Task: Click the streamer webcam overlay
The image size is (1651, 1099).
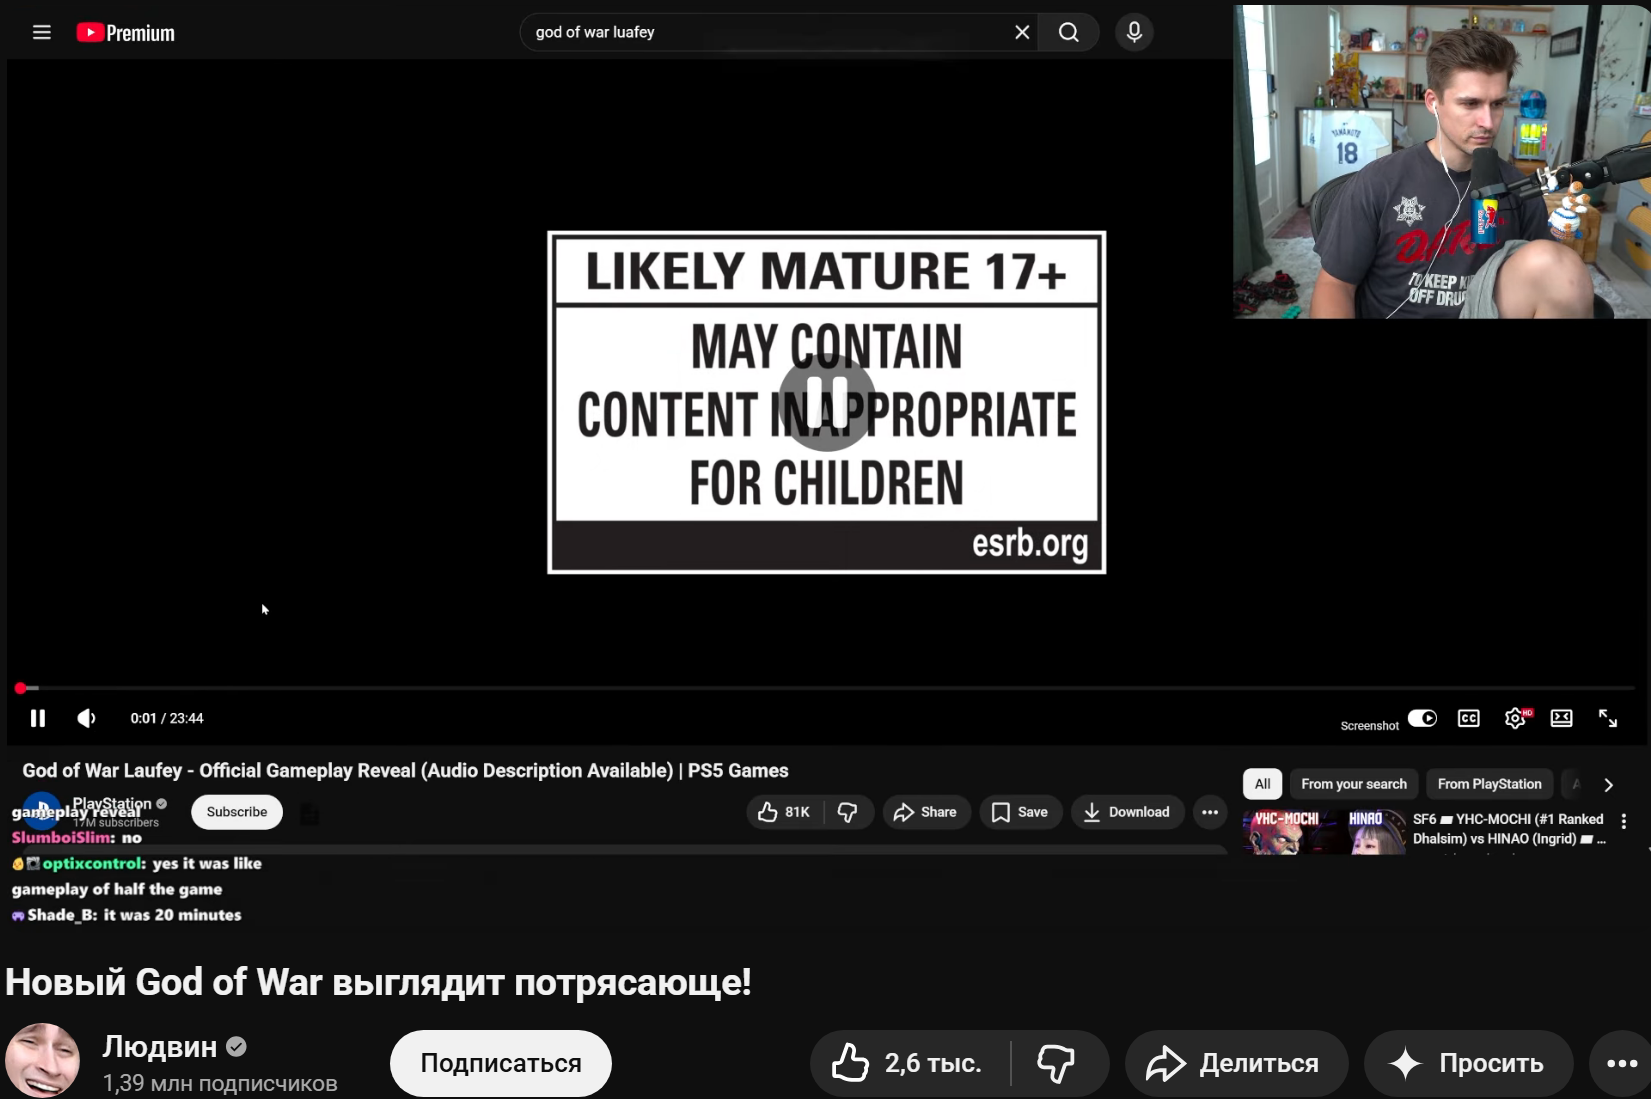Action: [x=1442, y=162]
